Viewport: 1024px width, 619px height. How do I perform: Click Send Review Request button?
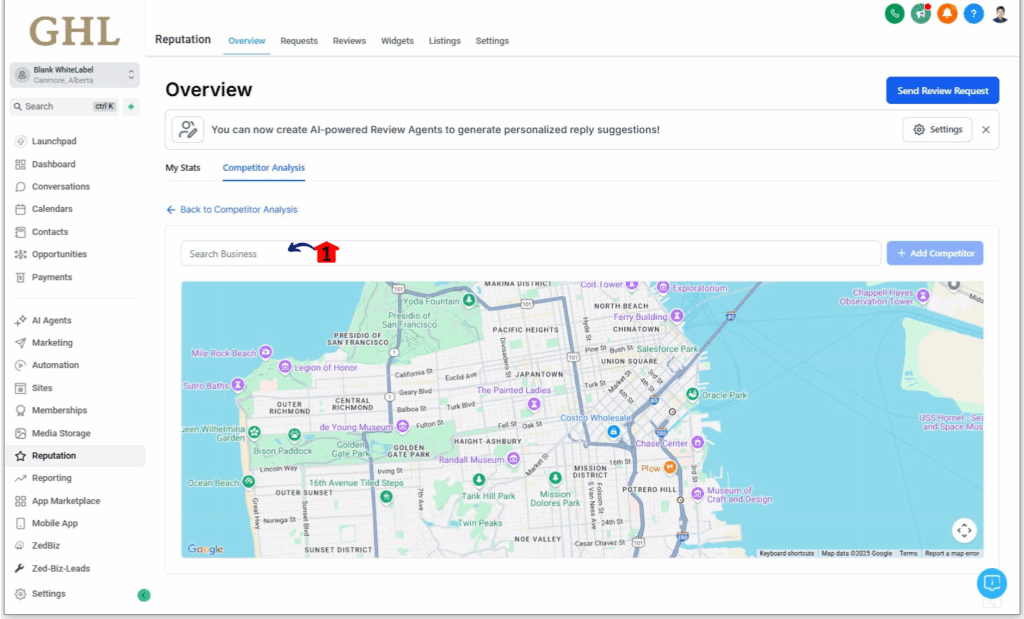(942, 91)
